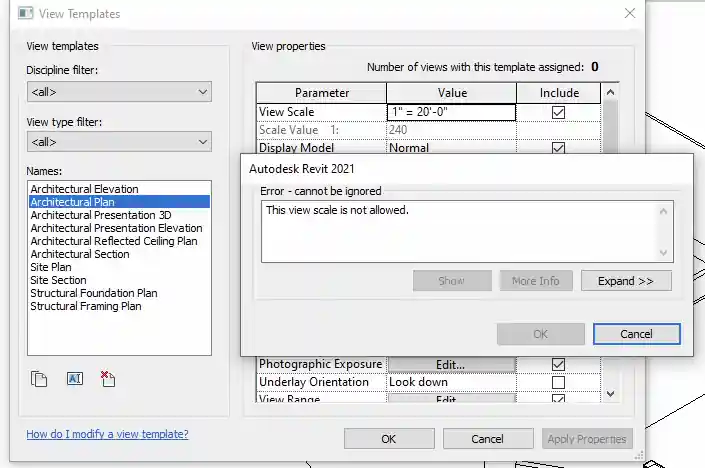Close the View Templates dialog window
Viewport: 705px width, 468px height.
pyautogui.click(x=629, y=14)
